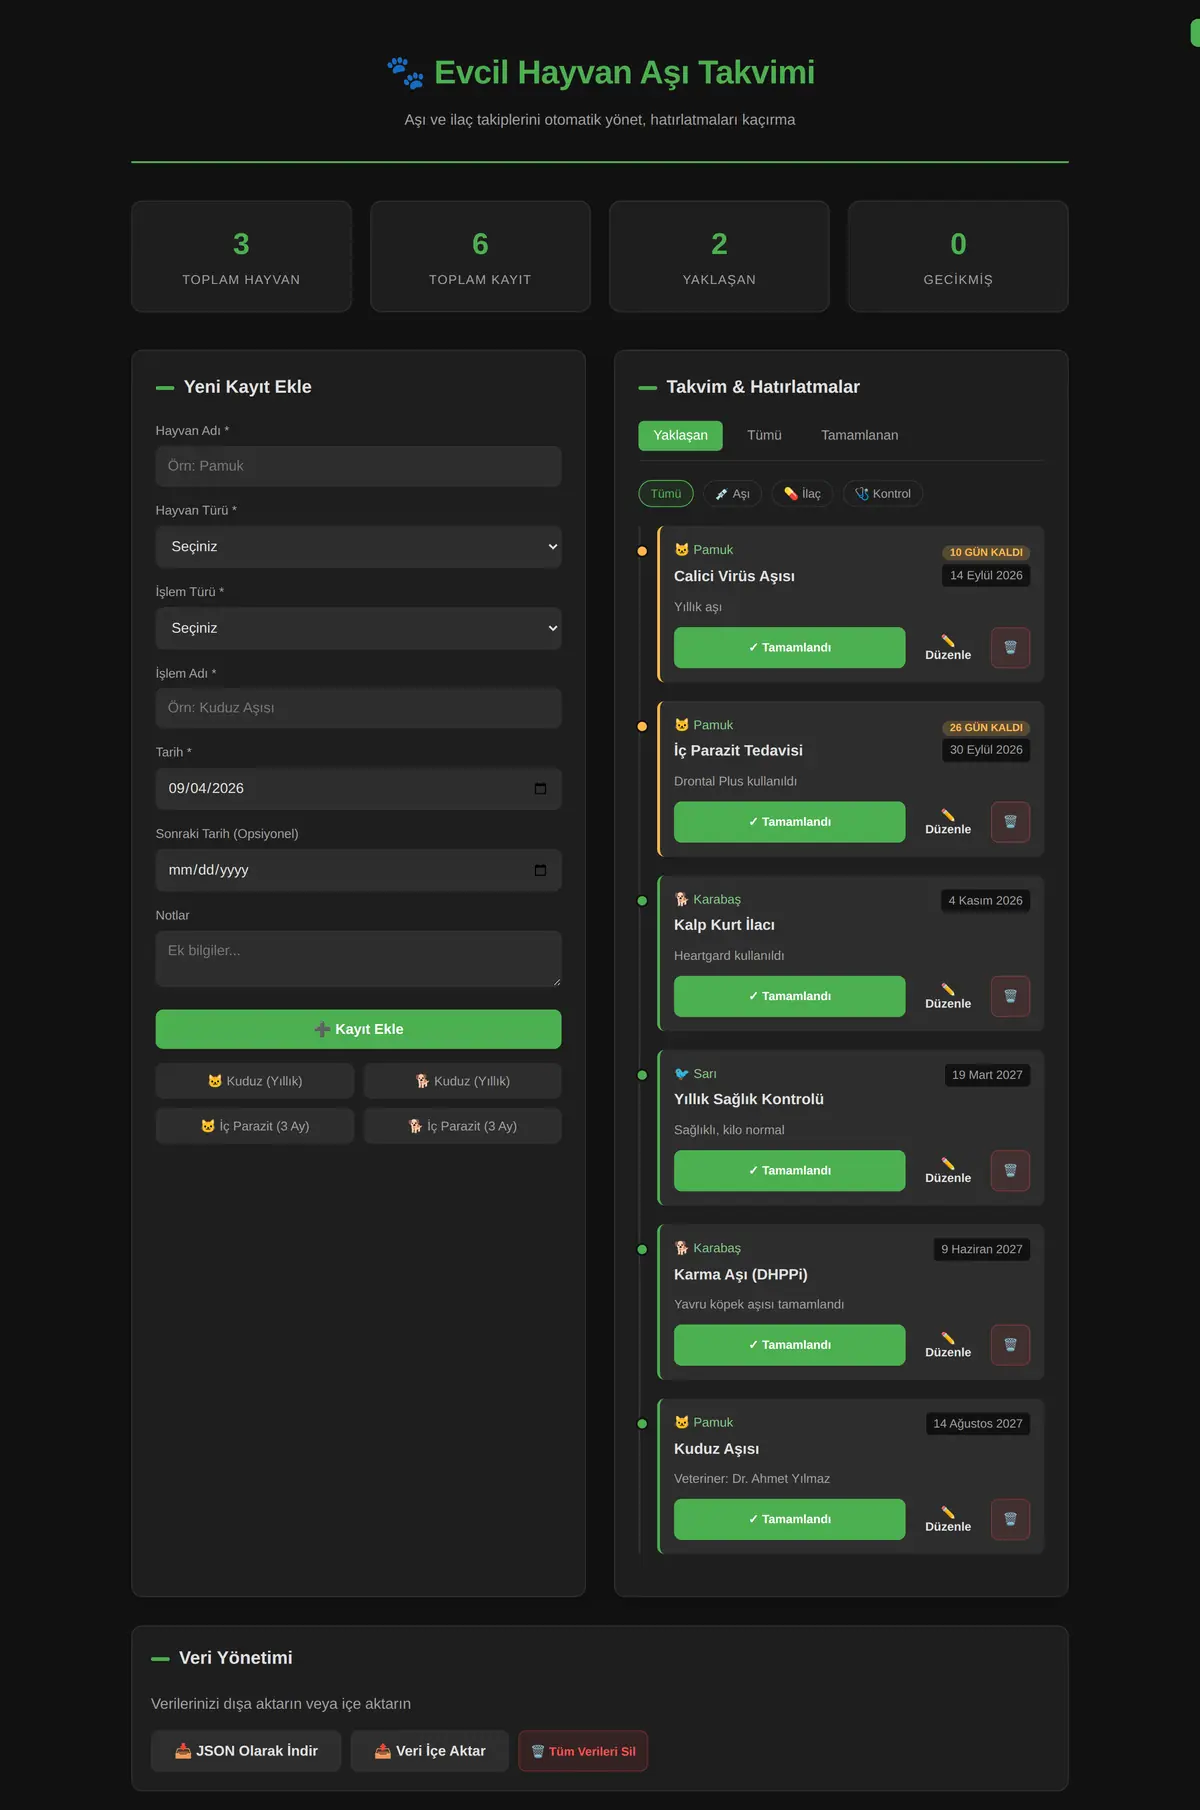
Task: Focus the Hayvan Adı input field
Action: [x=358, y=466]
